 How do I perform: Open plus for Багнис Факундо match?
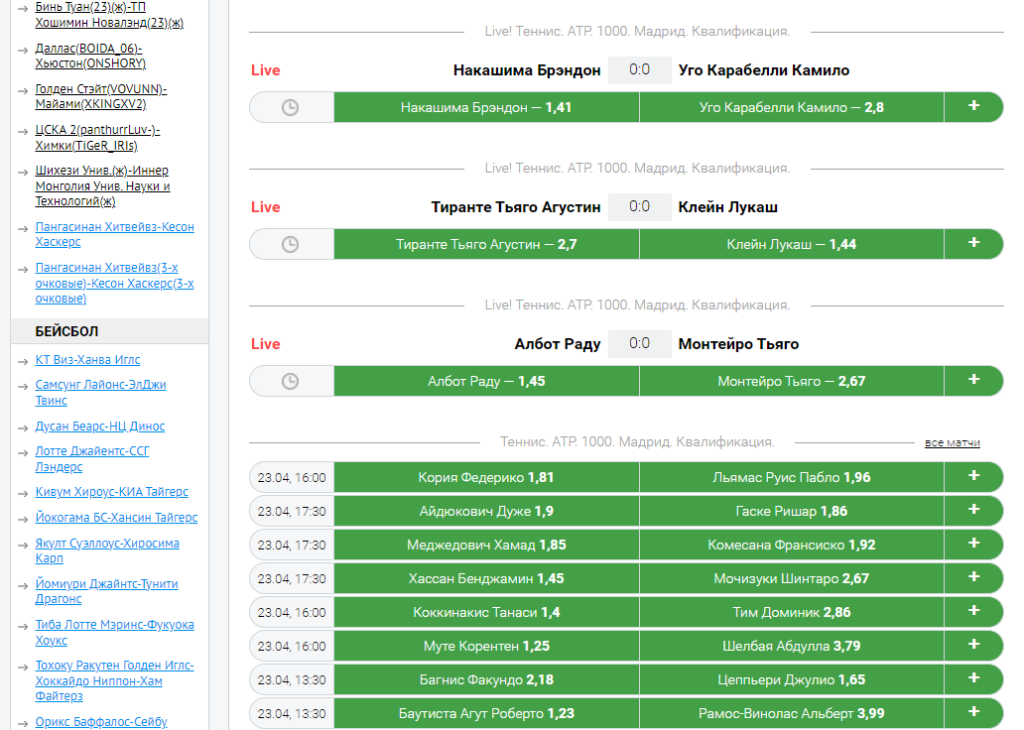point(974,680)
